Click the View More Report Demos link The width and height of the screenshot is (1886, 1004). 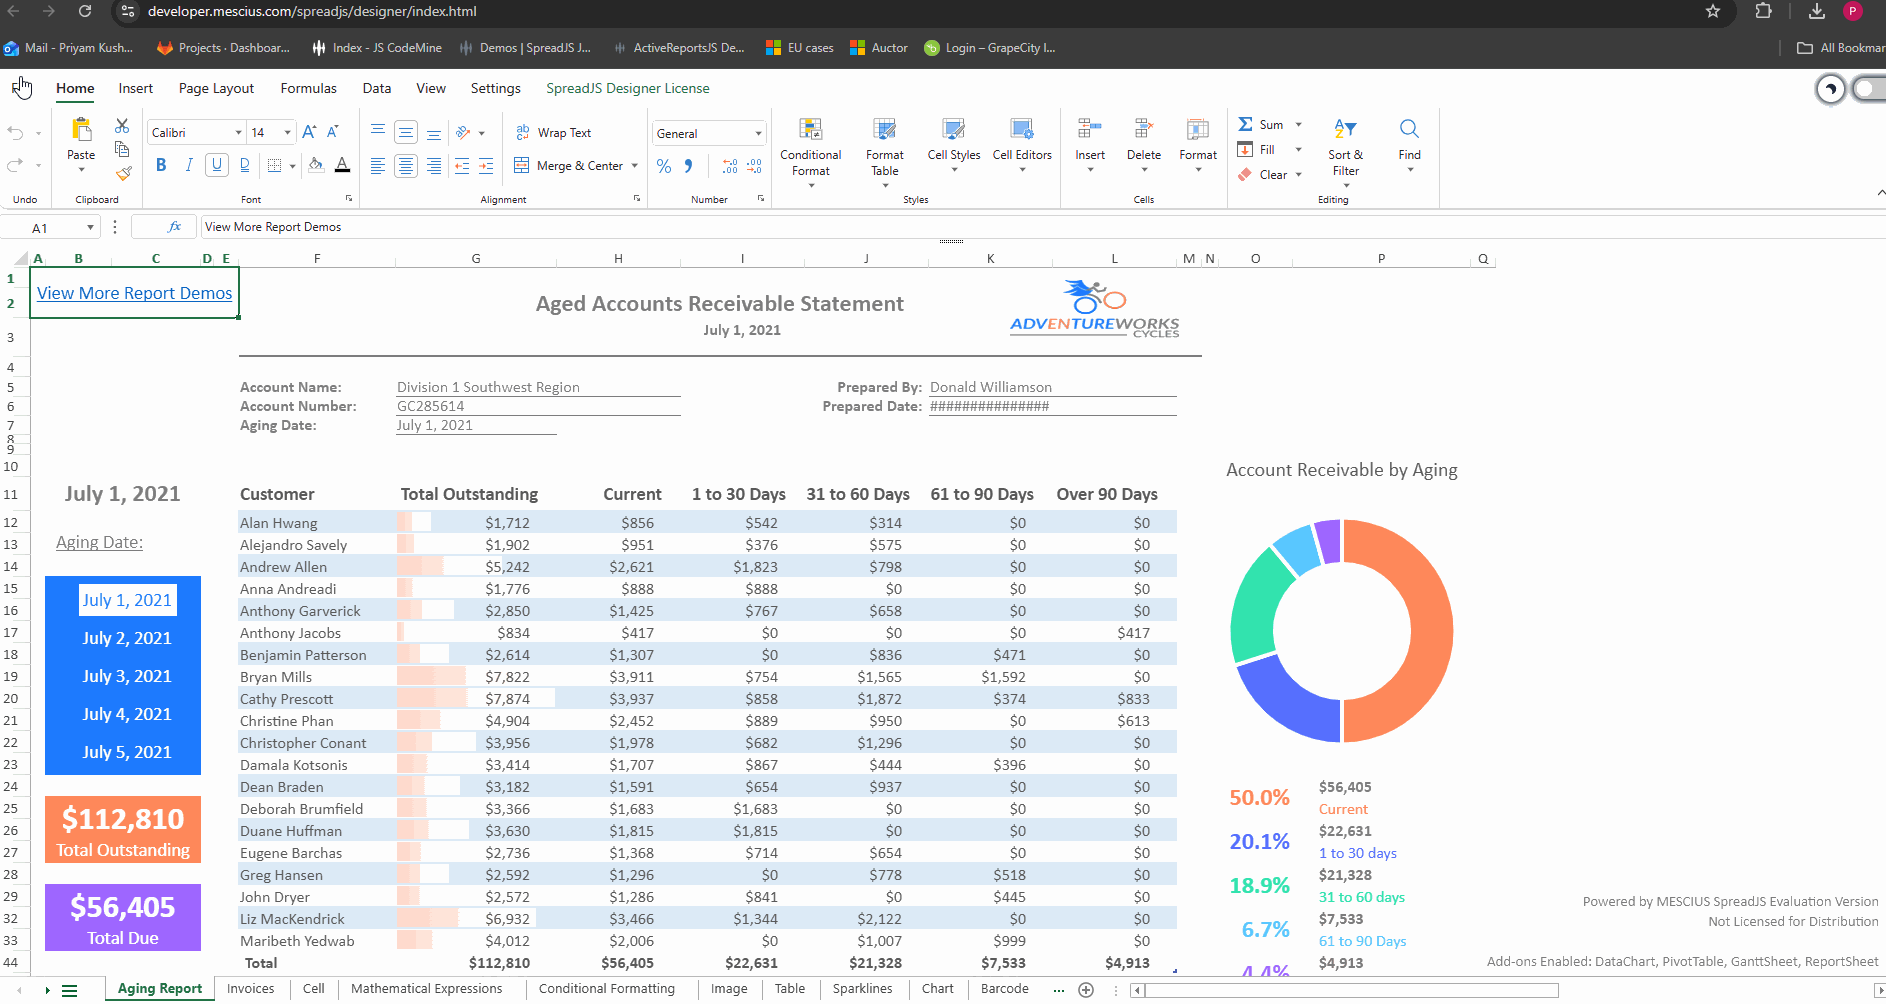tap(134, 293)
